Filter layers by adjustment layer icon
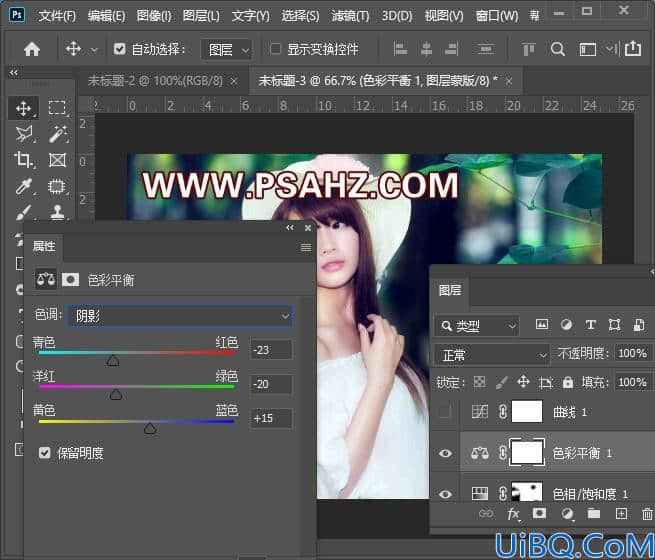The image size is (655, 560). [x=566, y=324]
